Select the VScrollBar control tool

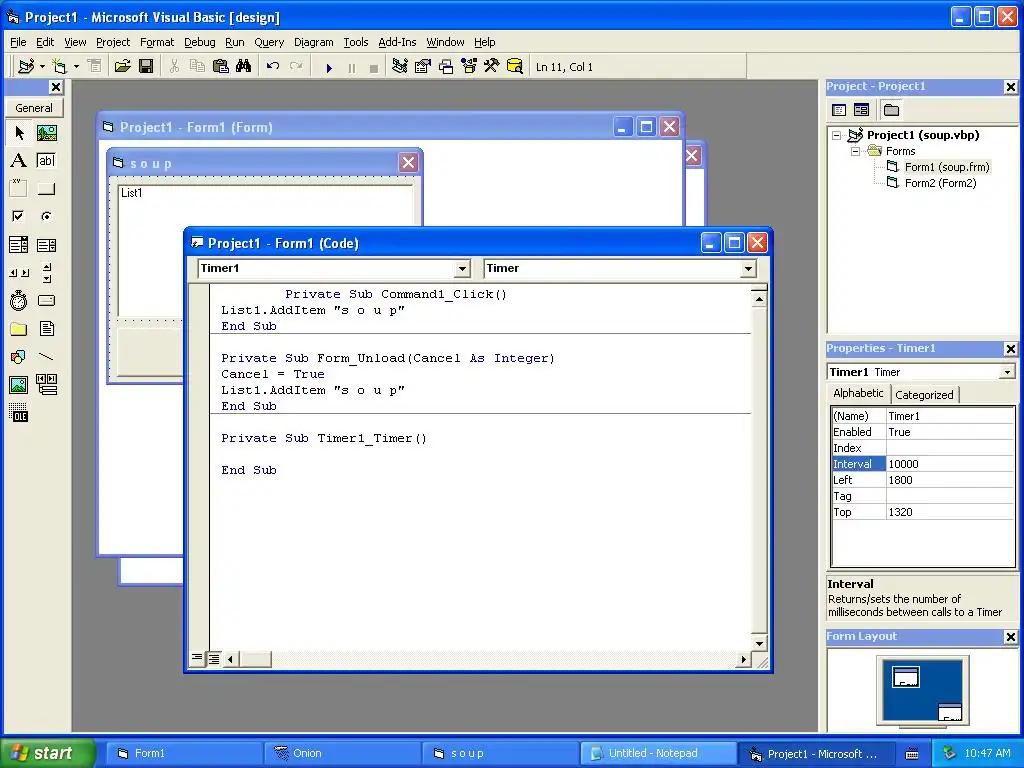[x=46, y=272]
